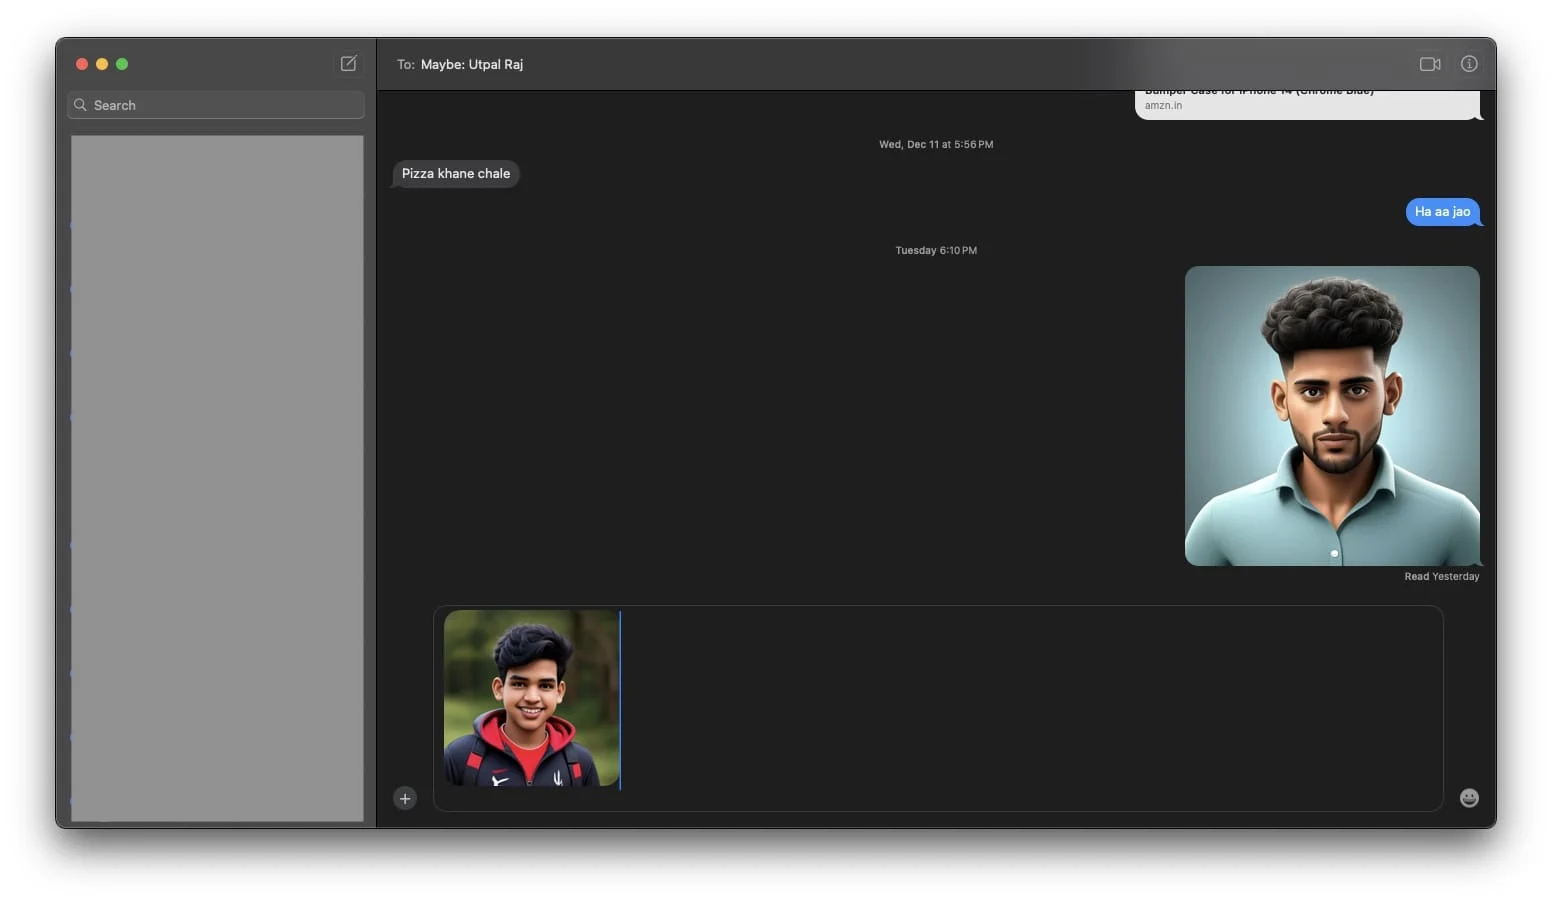The height and width of the screenshot is (902, 1552).
Task: Maximize the Messages window with green button
Action: pos(122,64)
